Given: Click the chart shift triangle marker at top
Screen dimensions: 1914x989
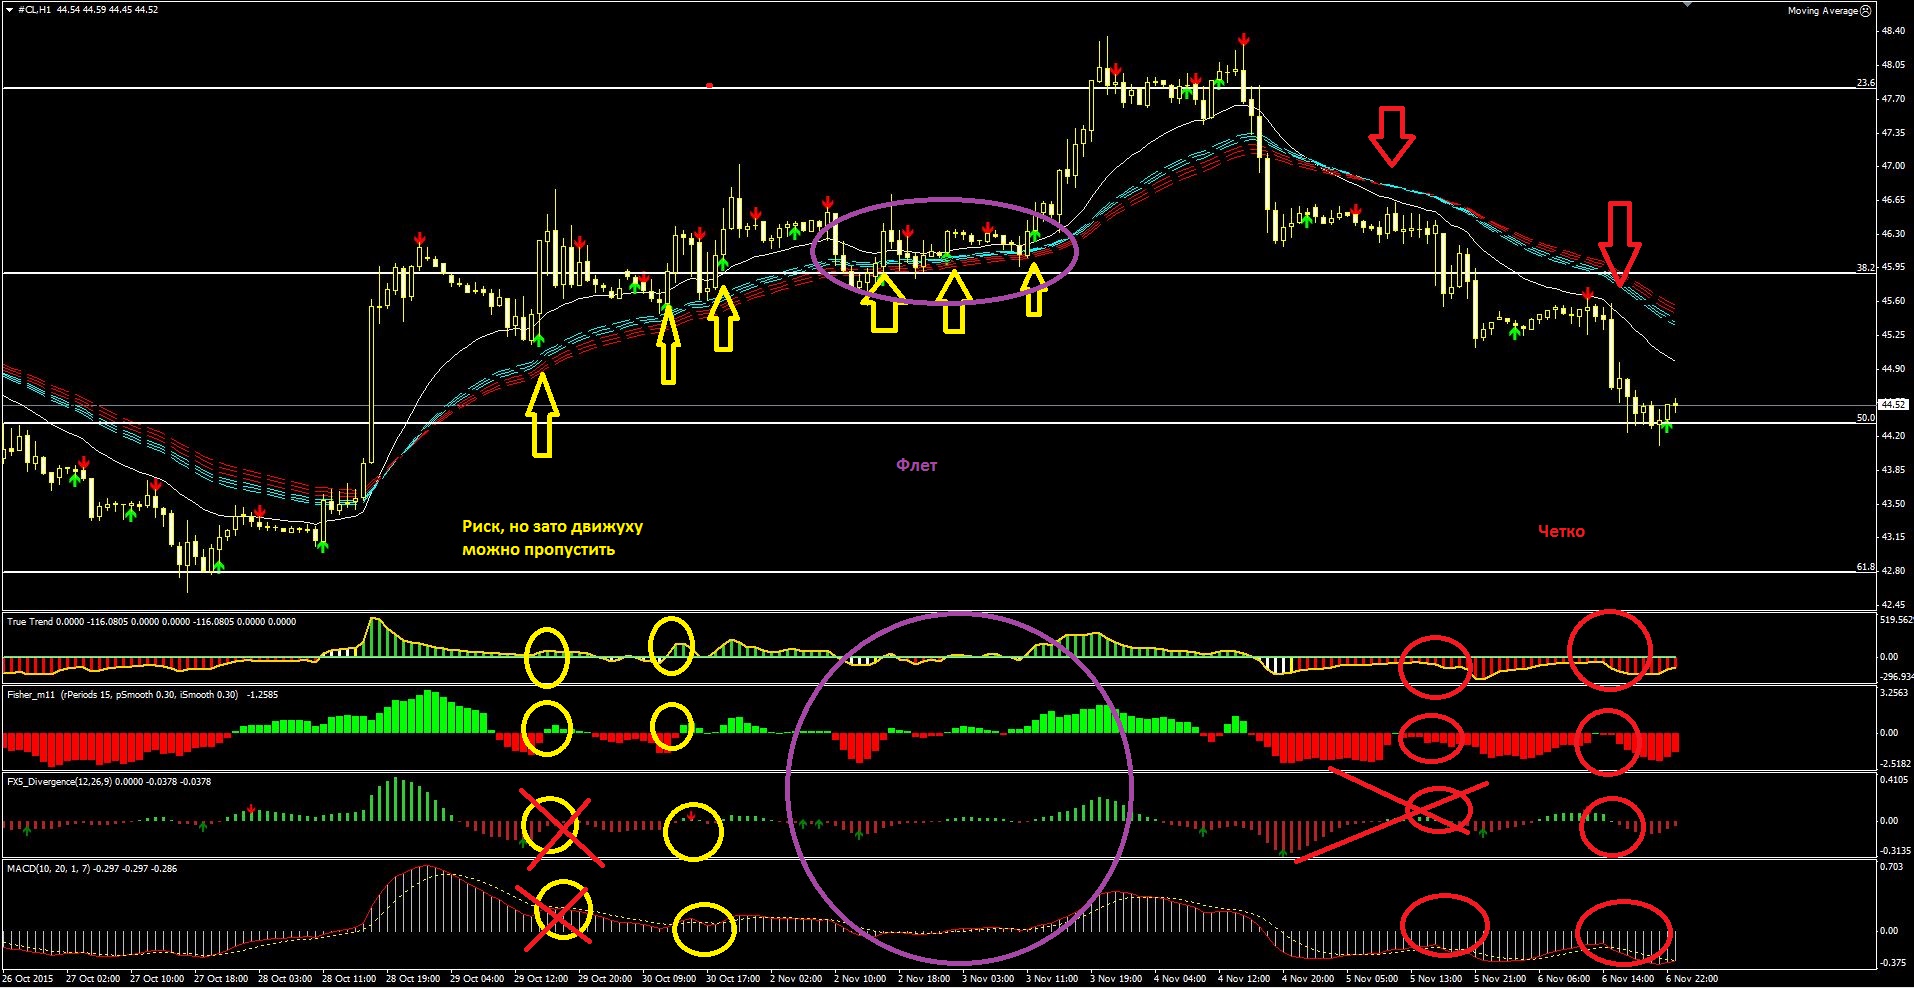Looking at the screenshot, I should point(1687,4).
